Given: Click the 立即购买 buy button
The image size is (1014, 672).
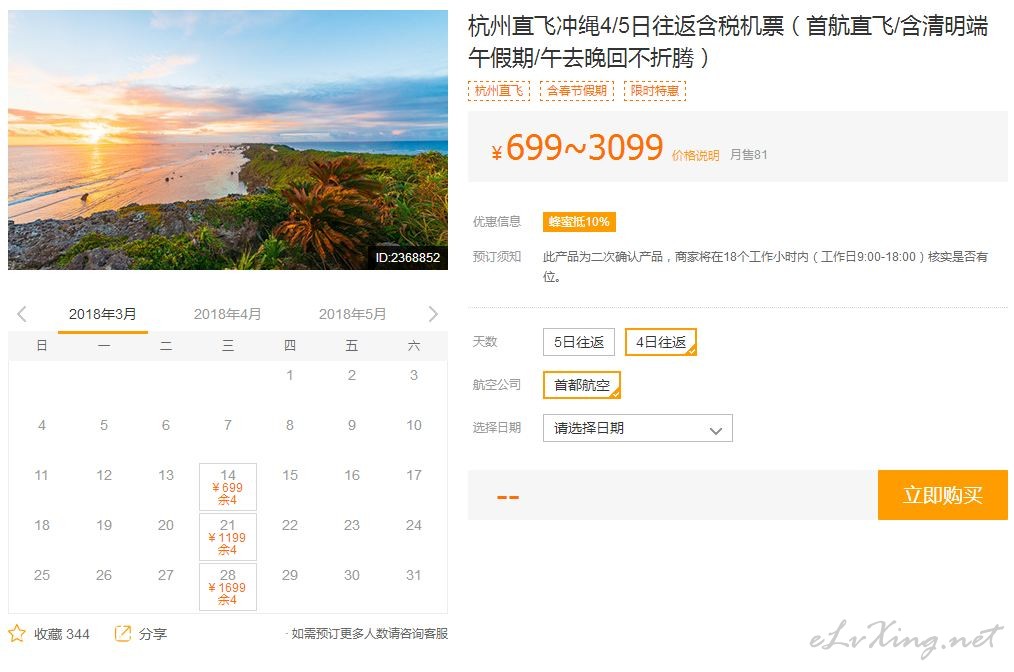Looking at the screenshot, I should click(x=943, y=495).
